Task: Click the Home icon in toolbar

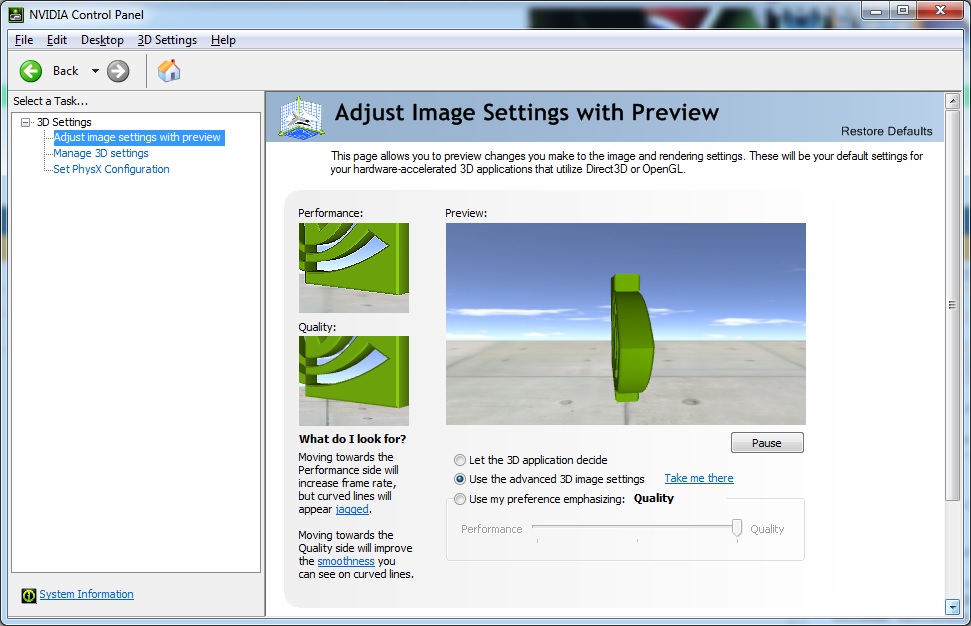Action: [x=169, y=70]
